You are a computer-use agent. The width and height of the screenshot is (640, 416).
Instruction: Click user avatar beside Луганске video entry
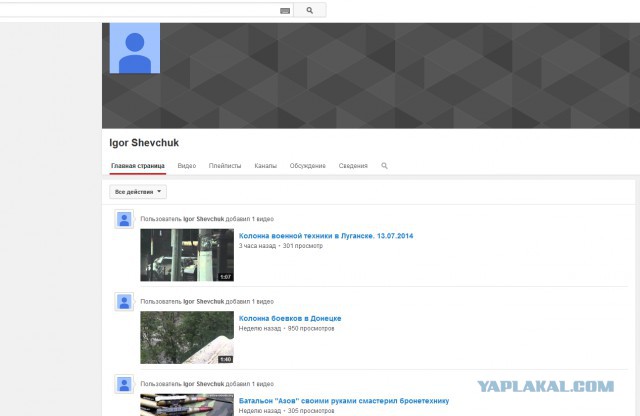(124, 219)
